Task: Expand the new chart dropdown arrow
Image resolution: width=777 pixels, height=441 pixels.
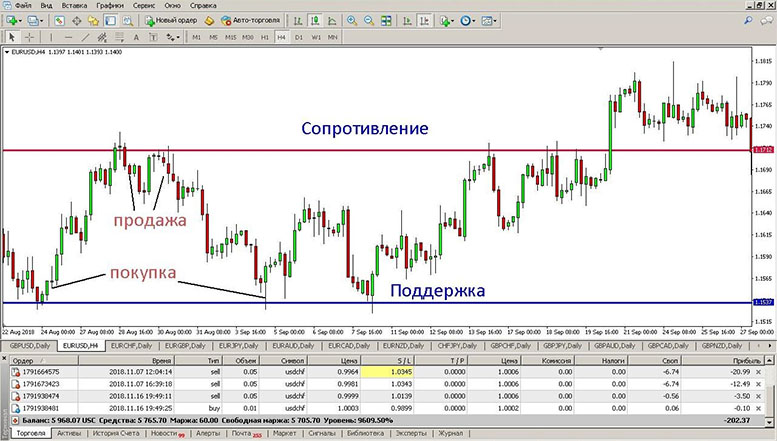Action: tap(20, 21)
